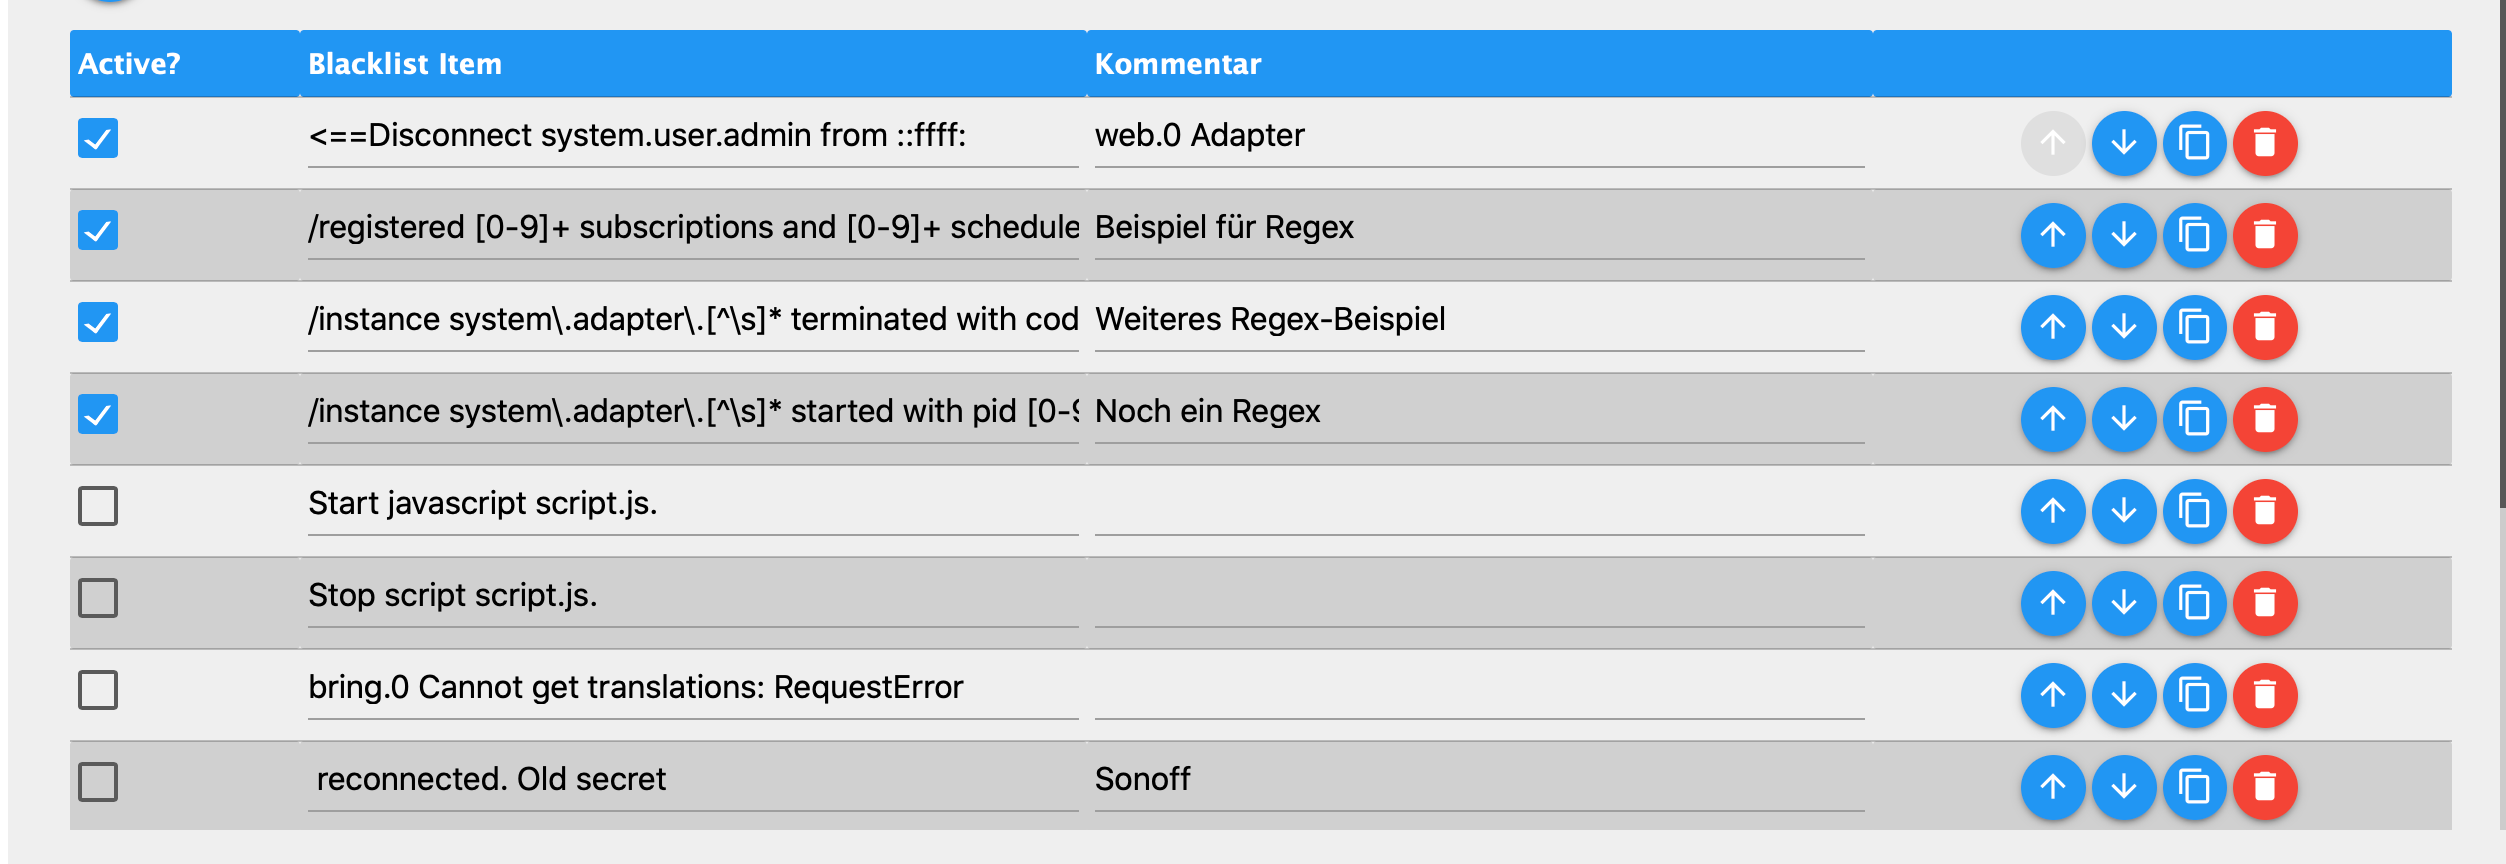Copy the bring.0 RequestError row
Viewport: 2506px width, 864px height.
2194,695
